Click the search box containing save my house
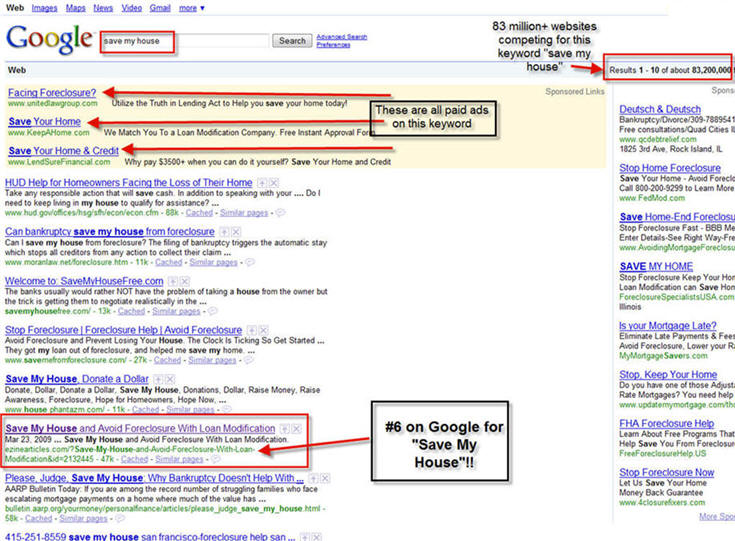Image resolution: width=735 pixels, height=541 pixels. pos(185,41)
